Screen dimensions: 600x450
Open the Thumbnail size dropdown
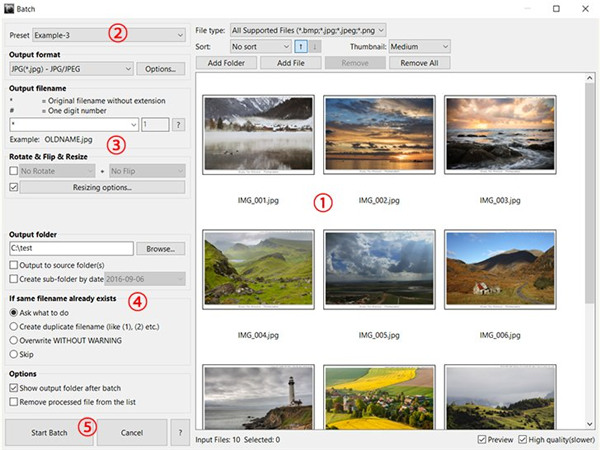(419, 47)
